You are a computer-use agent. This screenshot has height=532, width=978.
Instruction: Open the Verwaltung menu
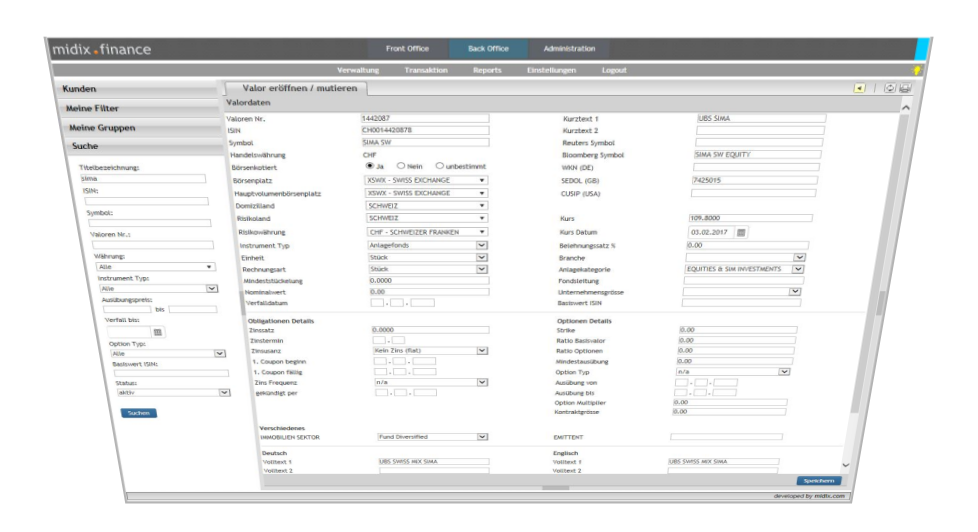coord(358,70)
